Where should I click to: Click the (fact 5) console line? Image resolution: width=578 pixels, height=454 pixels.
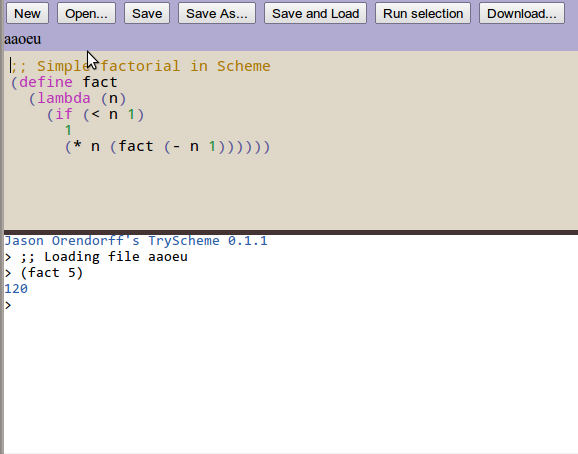point(44,273)
